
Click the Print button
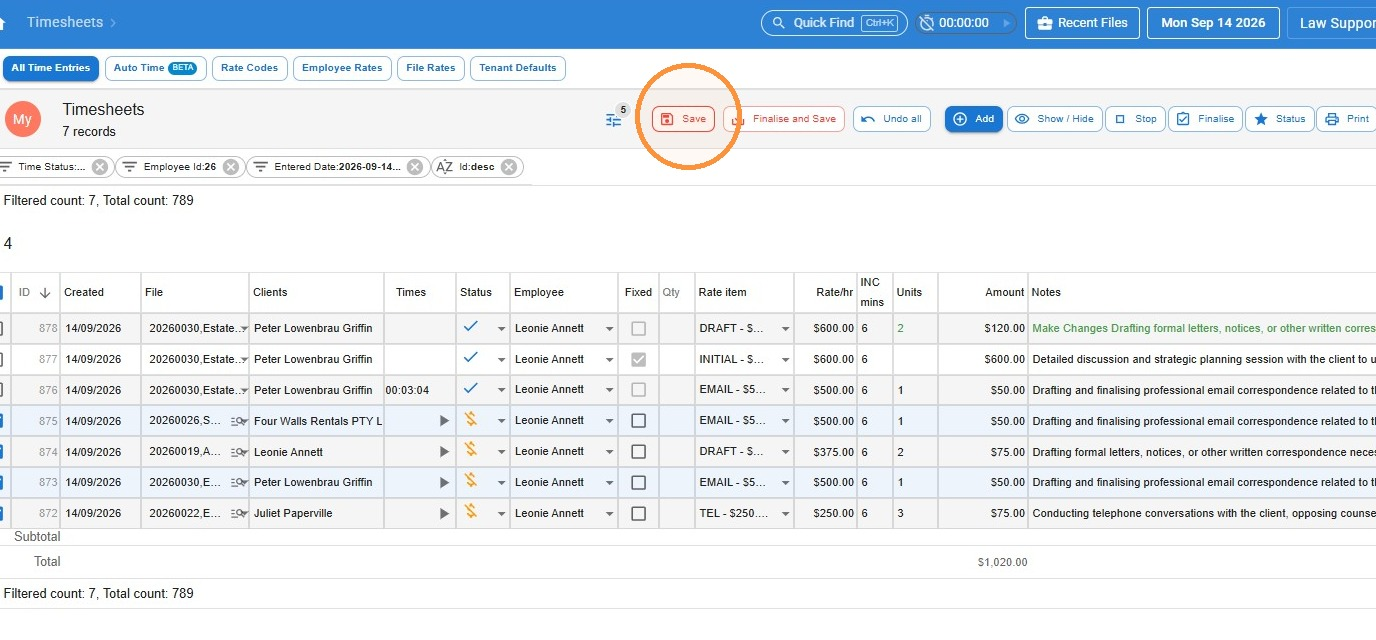point(1347,119)
